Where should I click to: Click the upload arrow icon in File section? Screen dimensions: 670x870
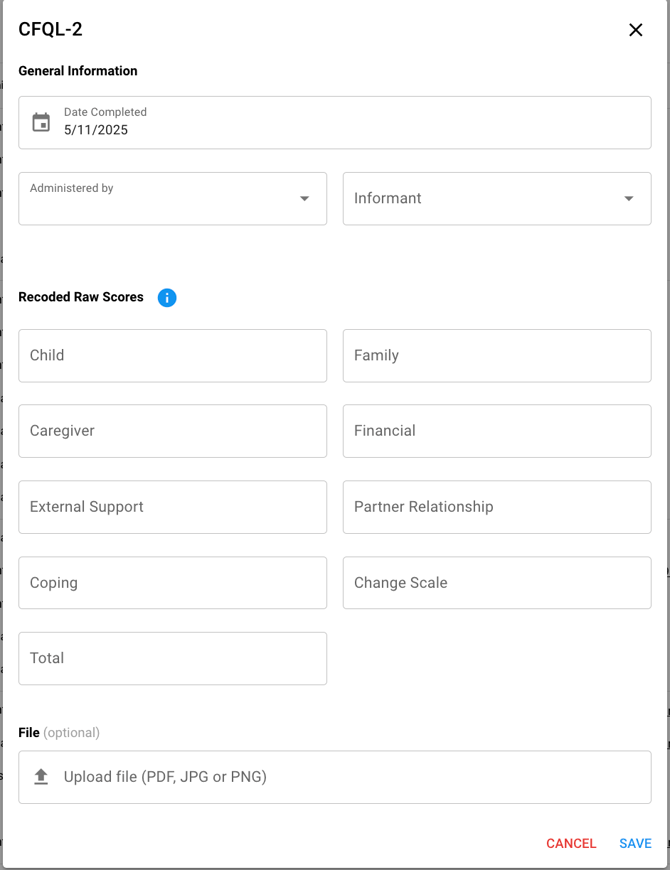(41, 777)
